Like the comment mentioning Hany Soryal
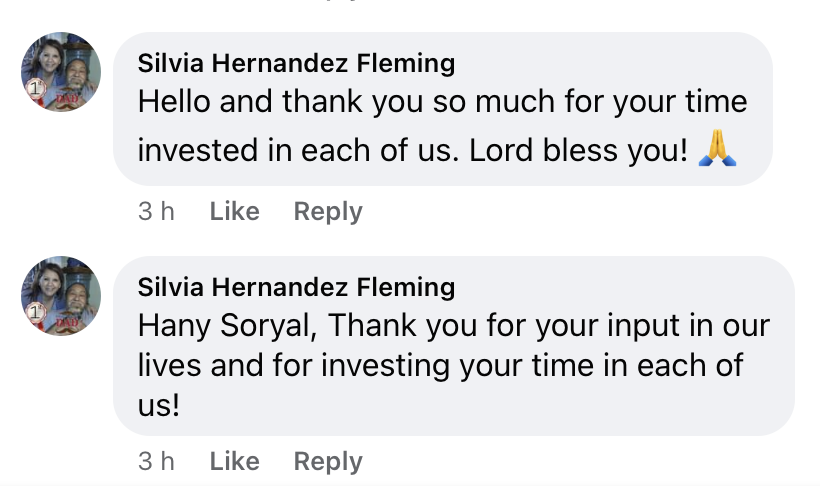 coord(234,461)
